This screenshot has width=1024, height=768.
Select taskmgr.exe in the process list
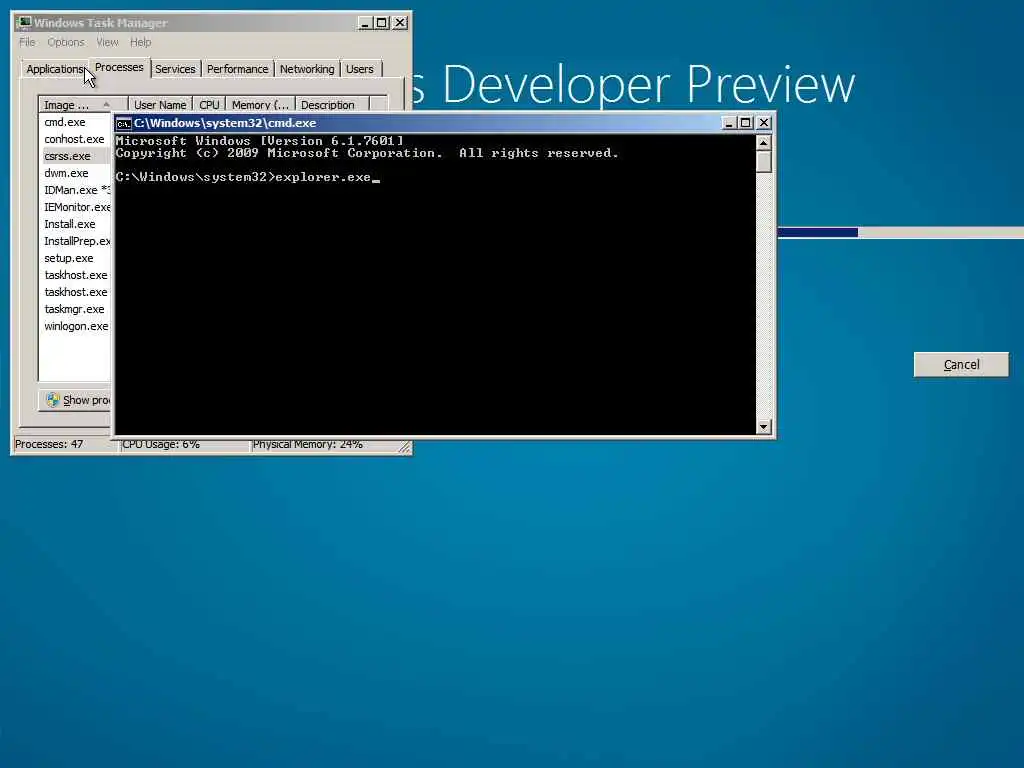(74, 309)
